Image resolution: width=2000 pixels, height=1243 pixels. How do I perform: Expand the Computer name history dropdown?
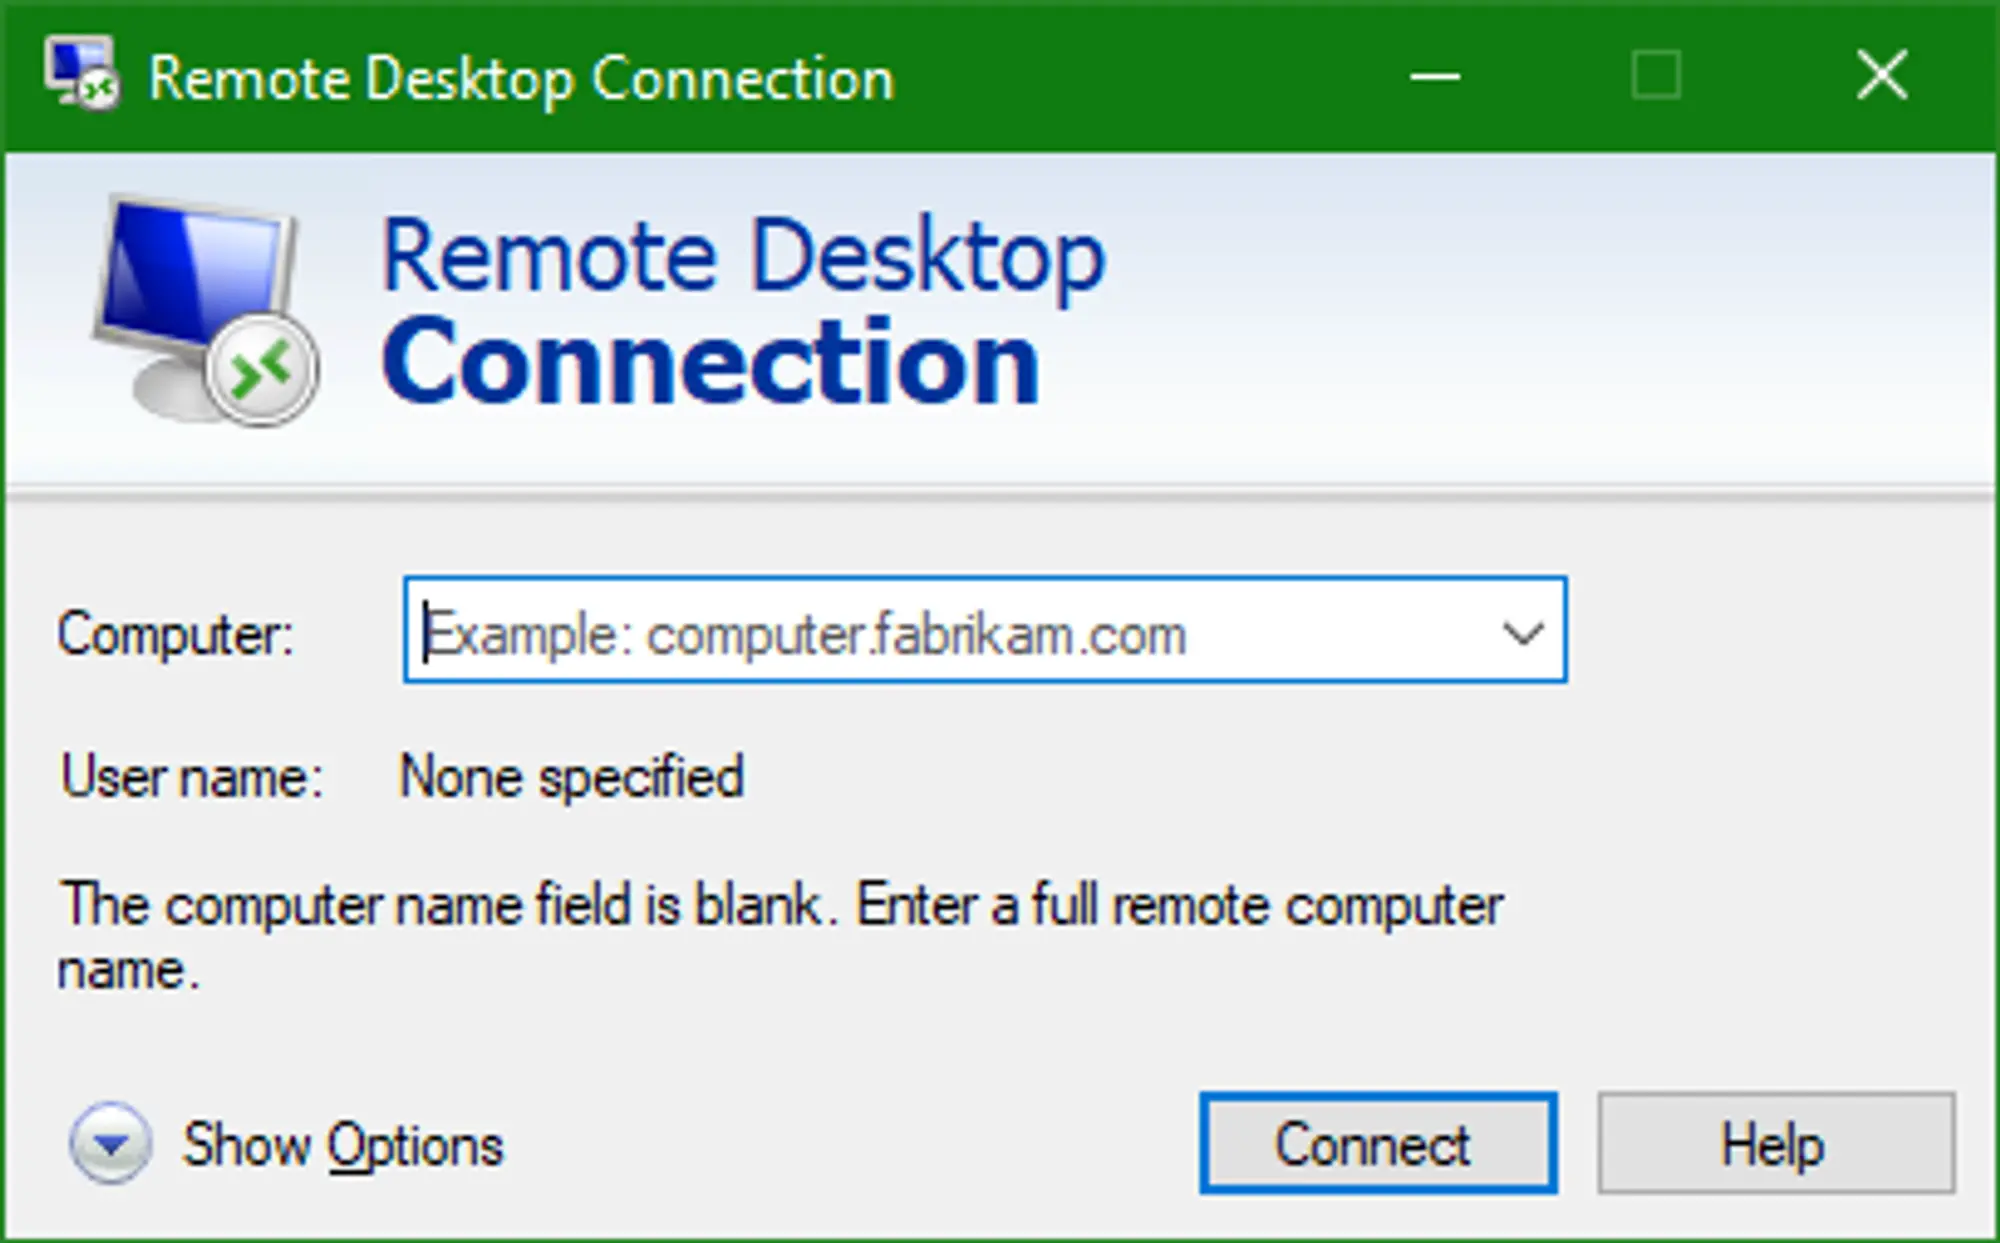(1522, 630)
